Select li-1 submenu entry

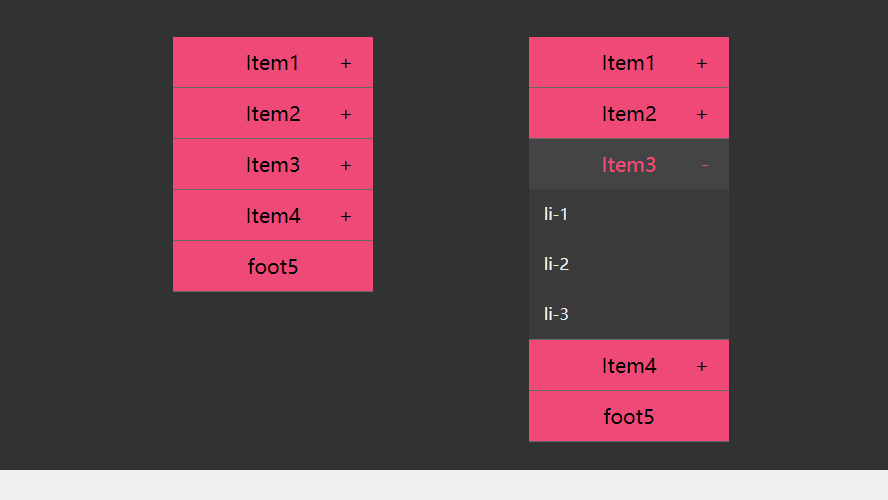coord(629,214)
